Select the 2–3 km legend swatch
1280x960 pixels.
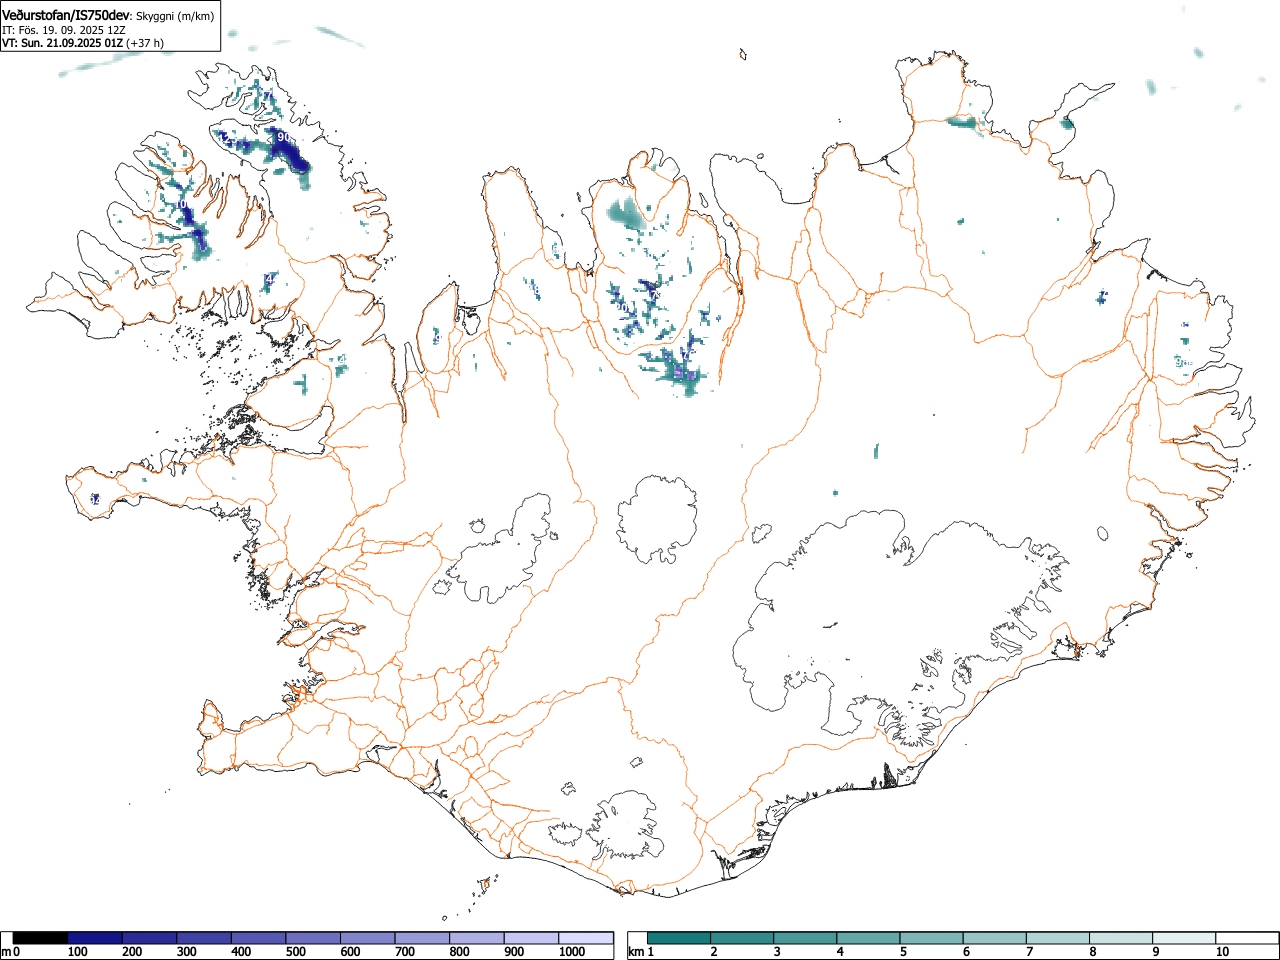click(743, 938)
